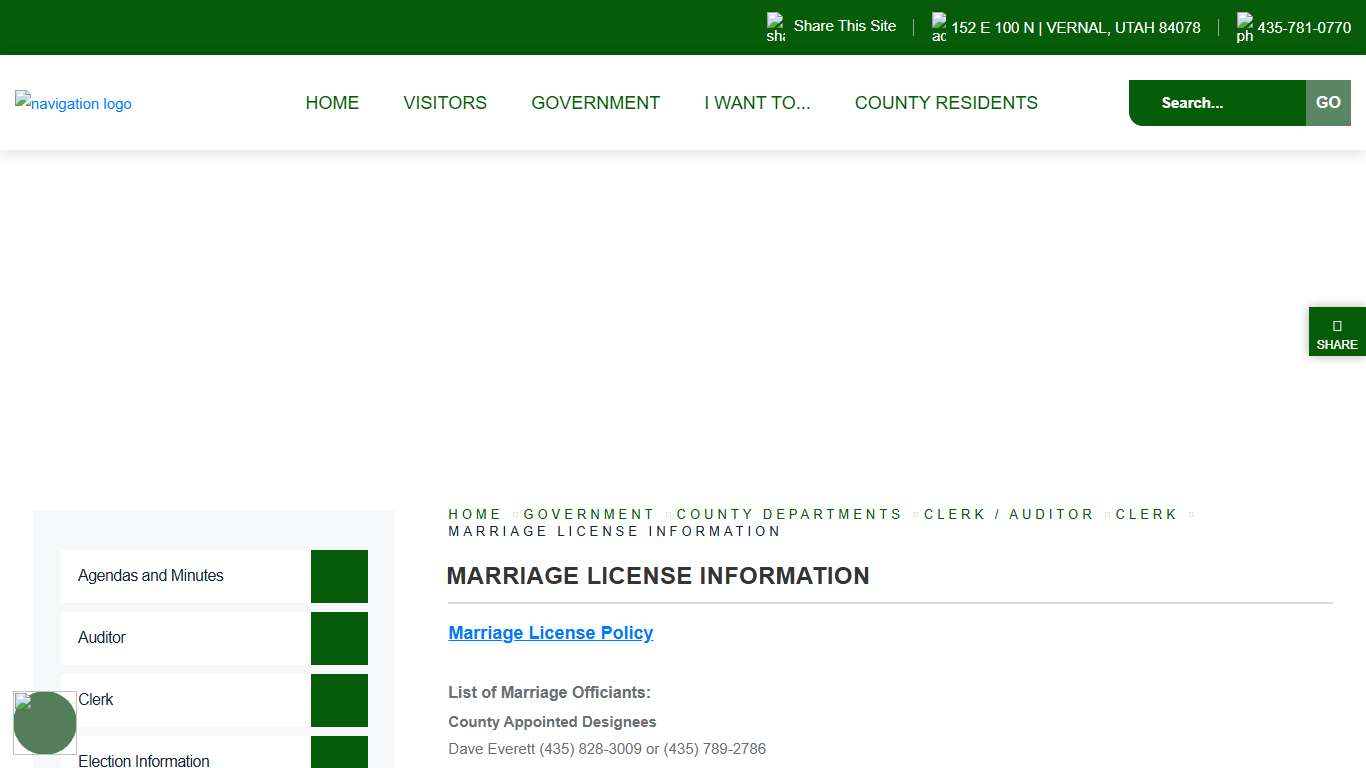
Task: Click the address icon in the top bar
Action: [937, 26]
